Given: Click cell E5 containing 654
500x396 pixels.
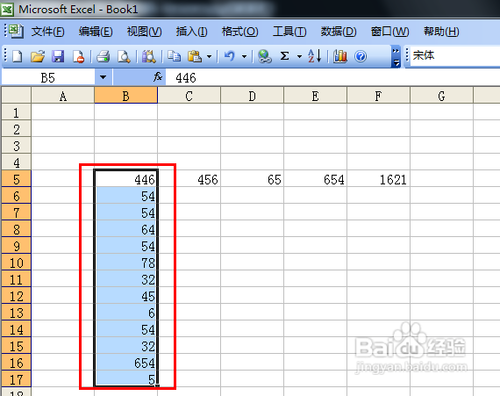Looking at the screenshot, I should click(315, 179).
